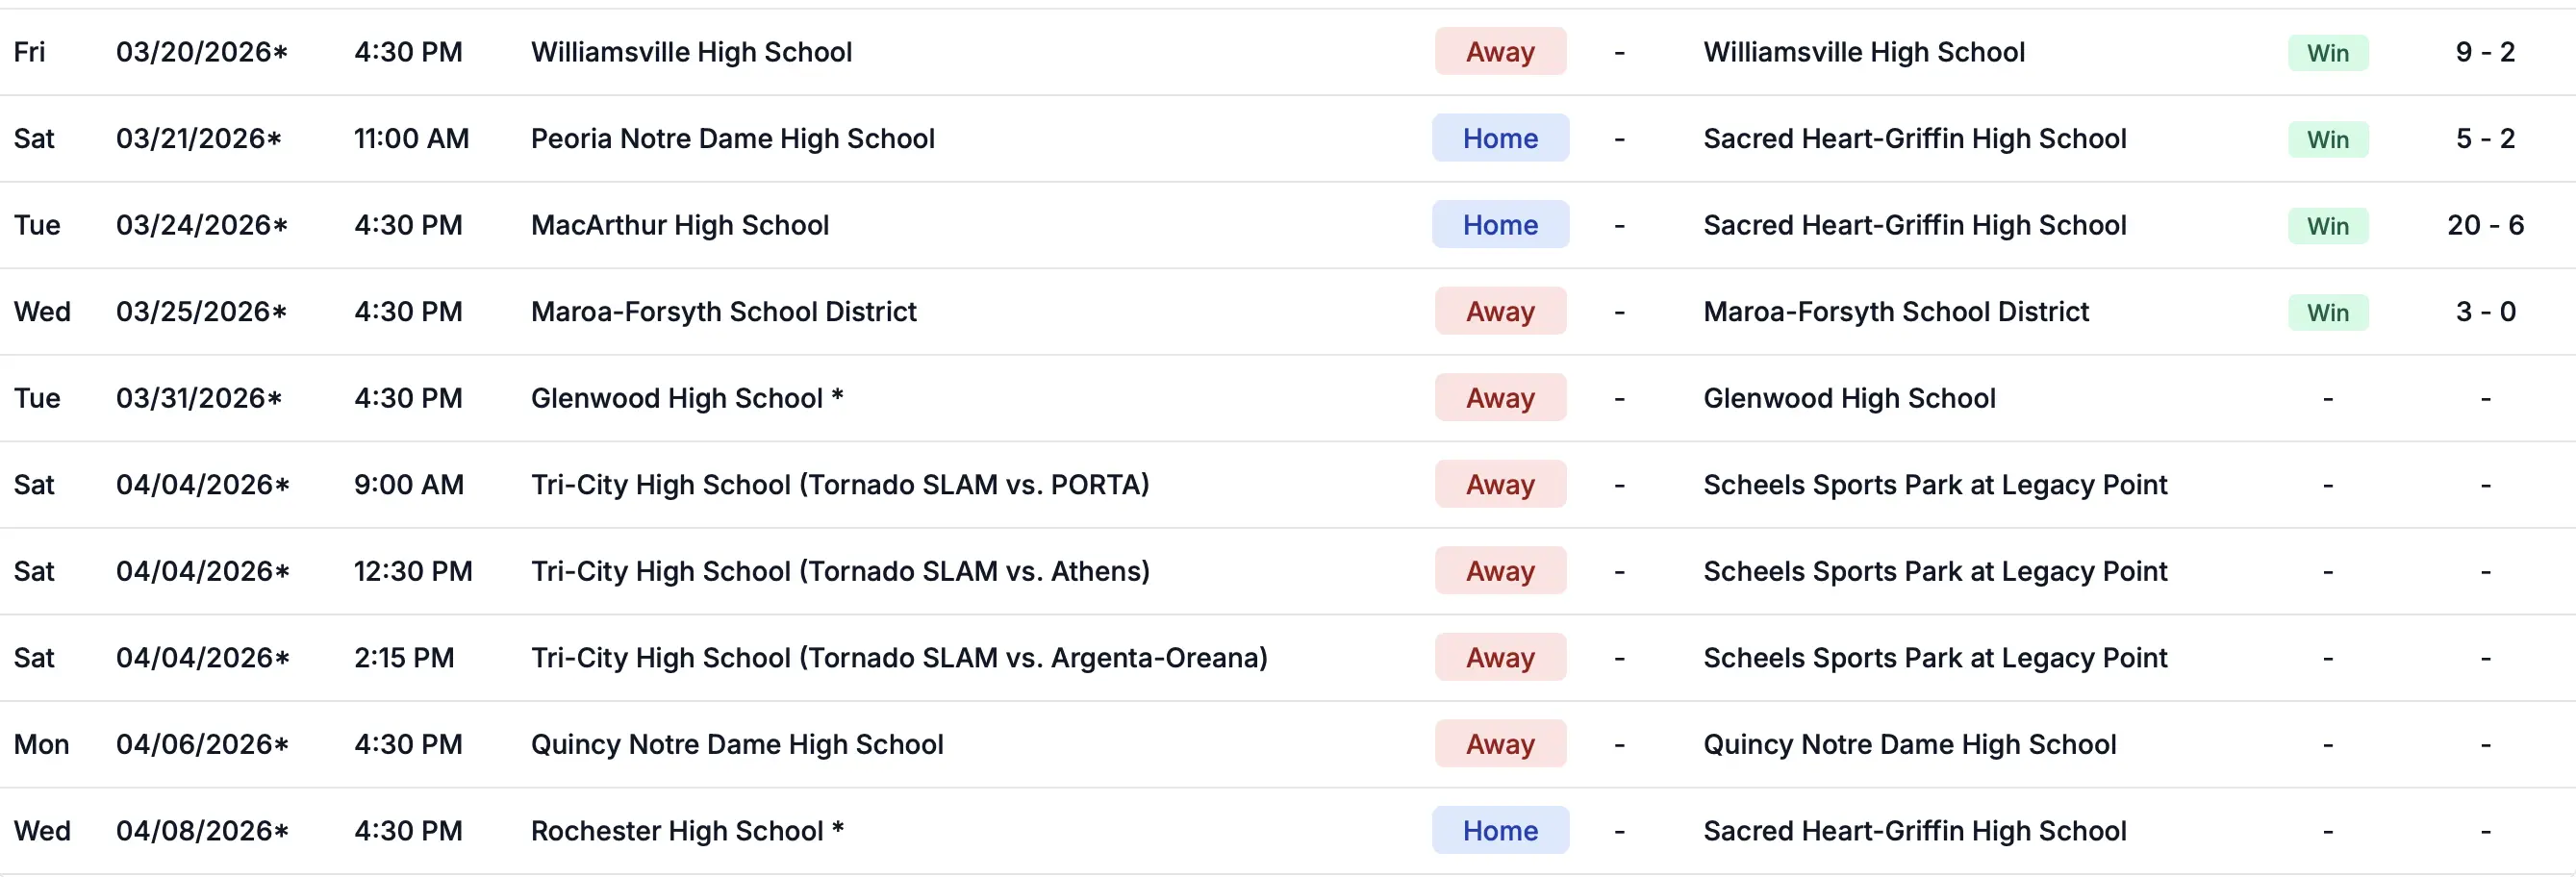The width and height of the screenshot is (2576, 877).
Task: Select Tornado SLAM vs. PORTA game
Action: coord(839,485)
